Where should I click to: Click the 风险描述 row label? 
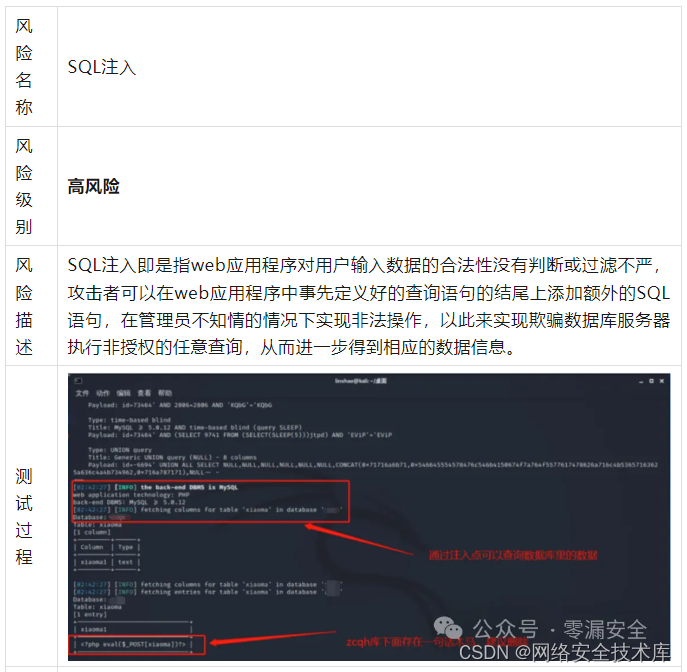24,306
